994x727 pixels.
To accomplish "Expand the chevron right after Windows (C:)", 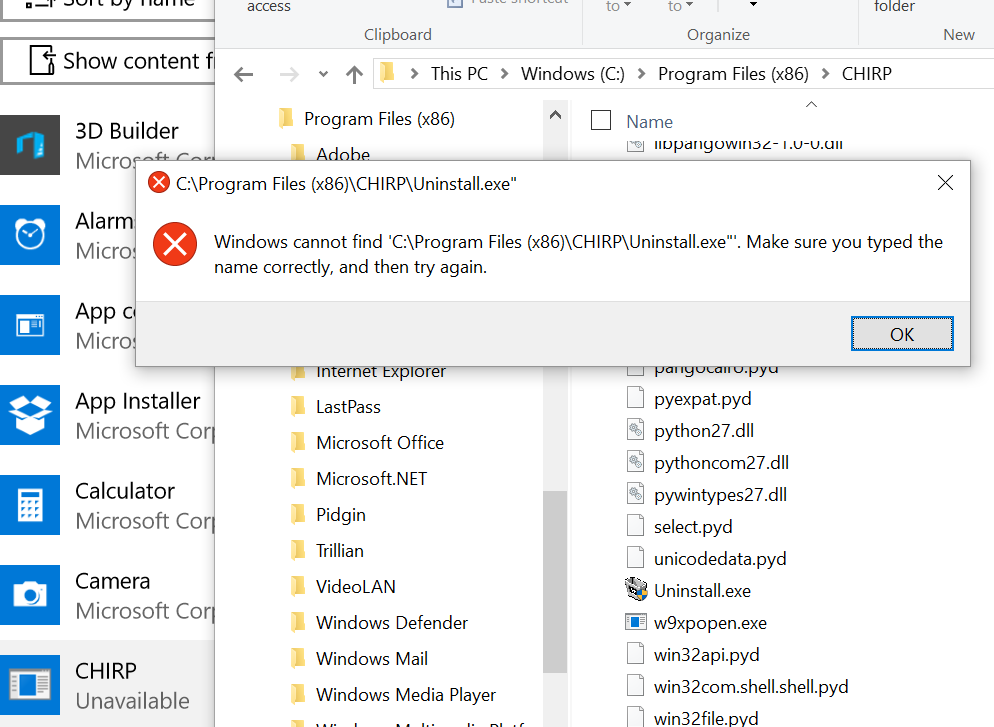I will click(x=642, y=74).
